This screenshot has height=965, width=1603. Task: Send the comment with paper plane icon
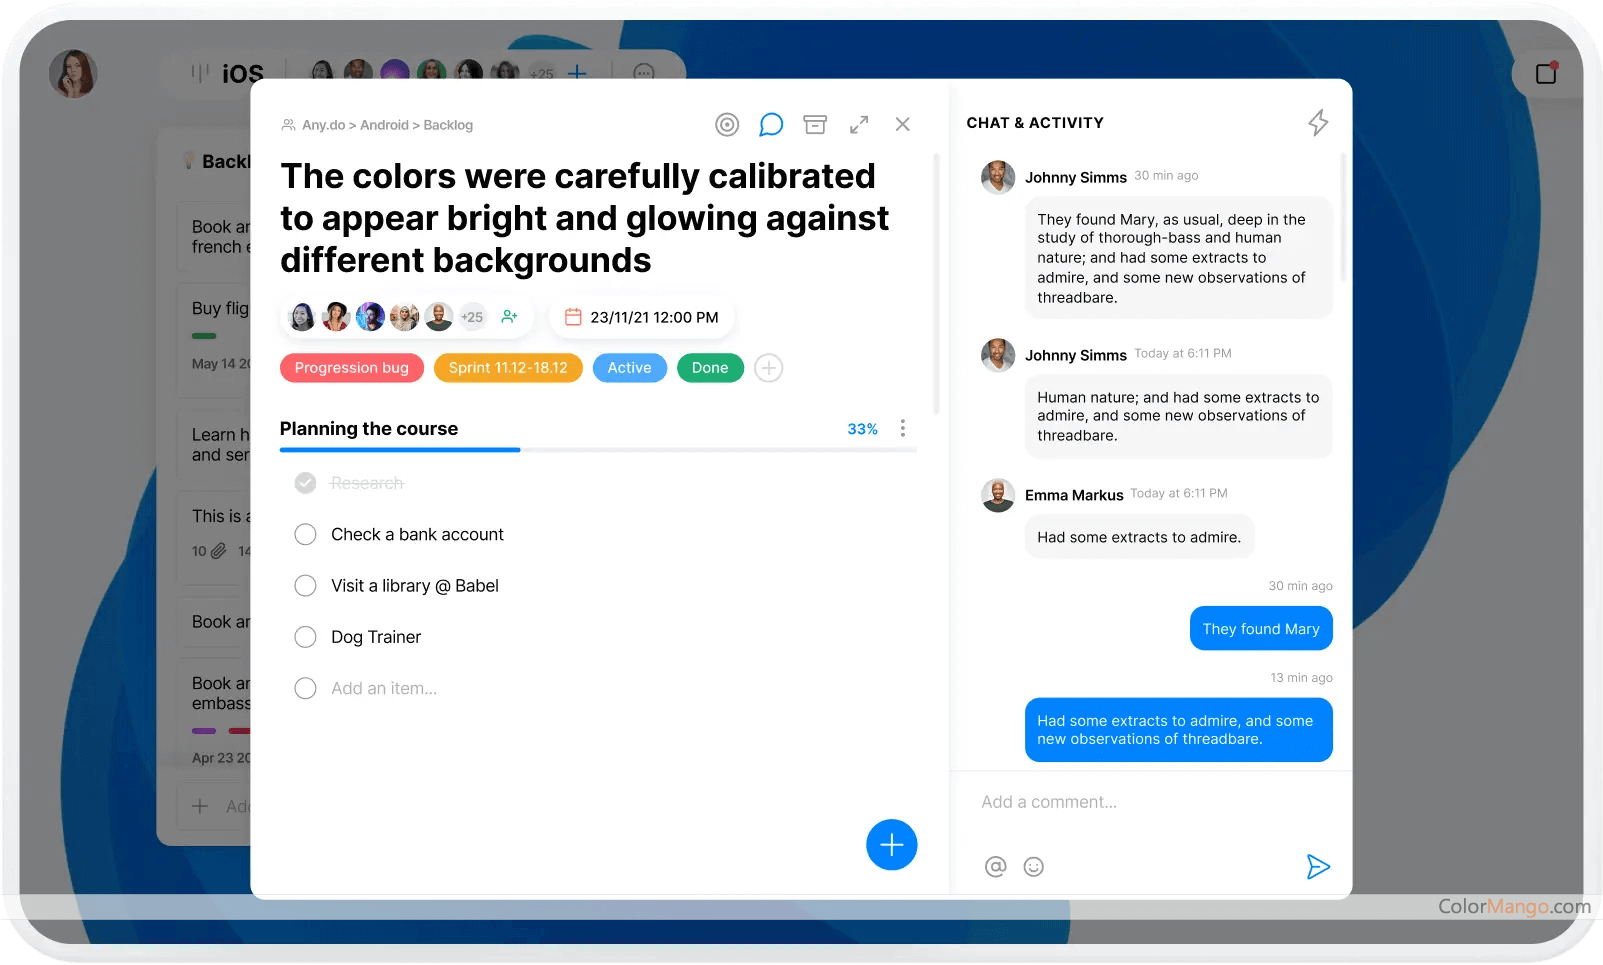point(1318,867)
